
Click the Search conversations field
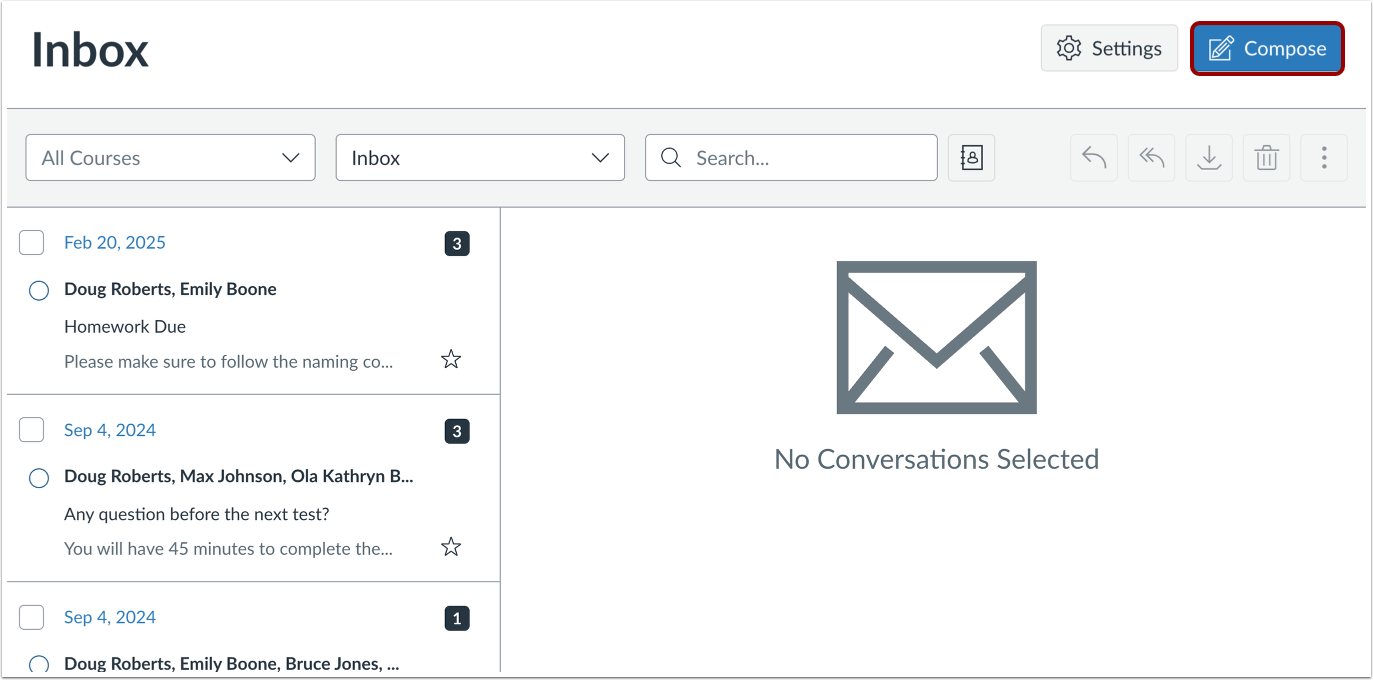(x=790, y=157)
